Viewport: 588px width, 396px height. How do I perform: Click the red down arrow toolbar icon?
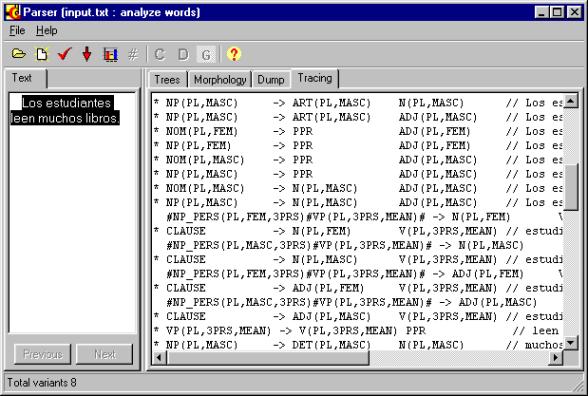pyautogui.click(x=87, y=54)
